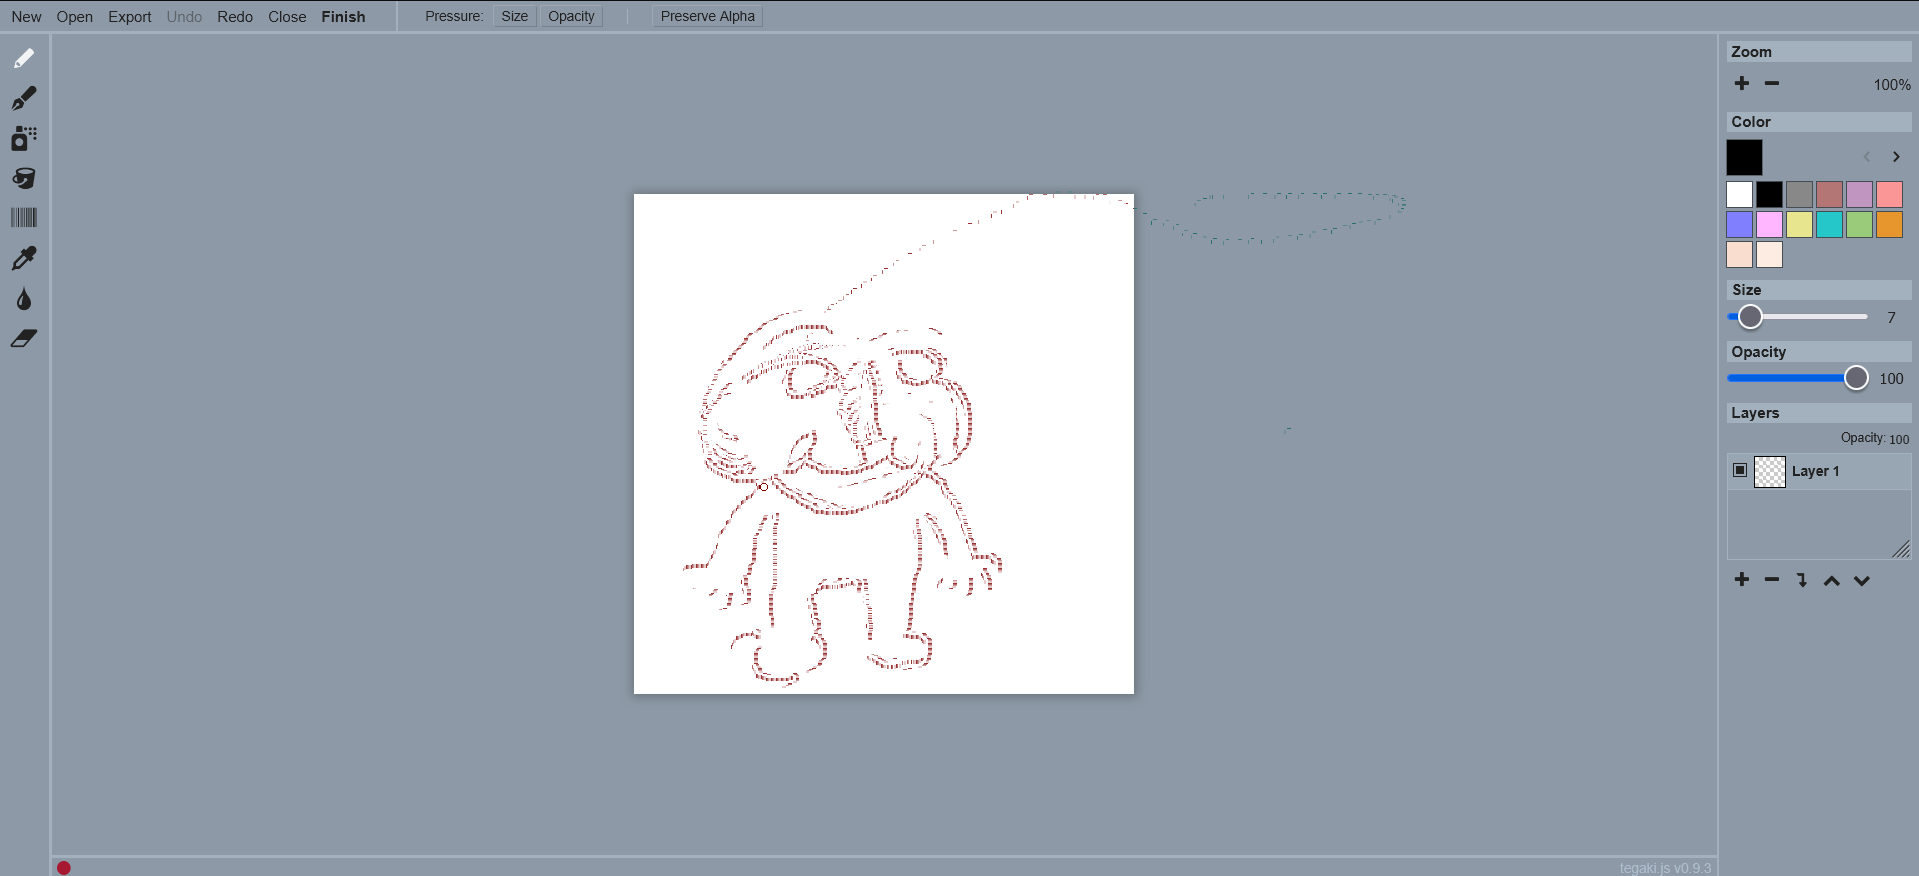This screenshot has height=876, width=1919.
Task: Pick the green palette swatch
Action: [x=1860, y=224]
